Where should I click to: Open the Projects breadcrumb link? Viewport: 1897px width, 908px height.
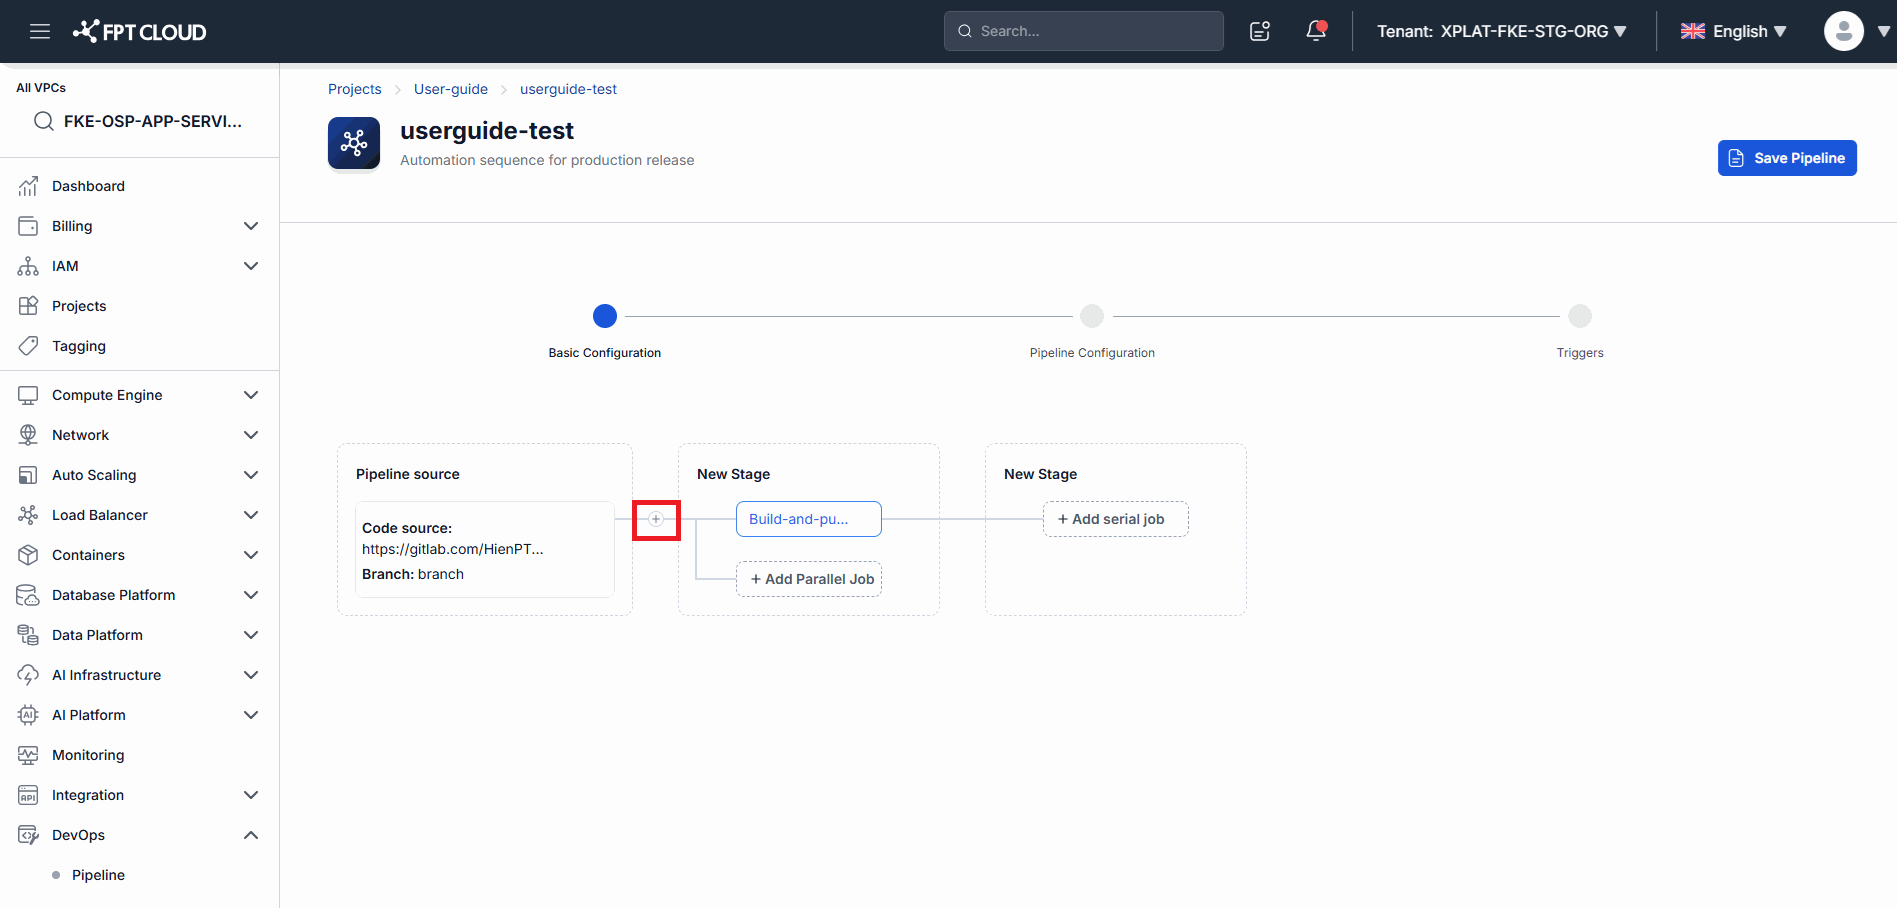click(355, 89)
